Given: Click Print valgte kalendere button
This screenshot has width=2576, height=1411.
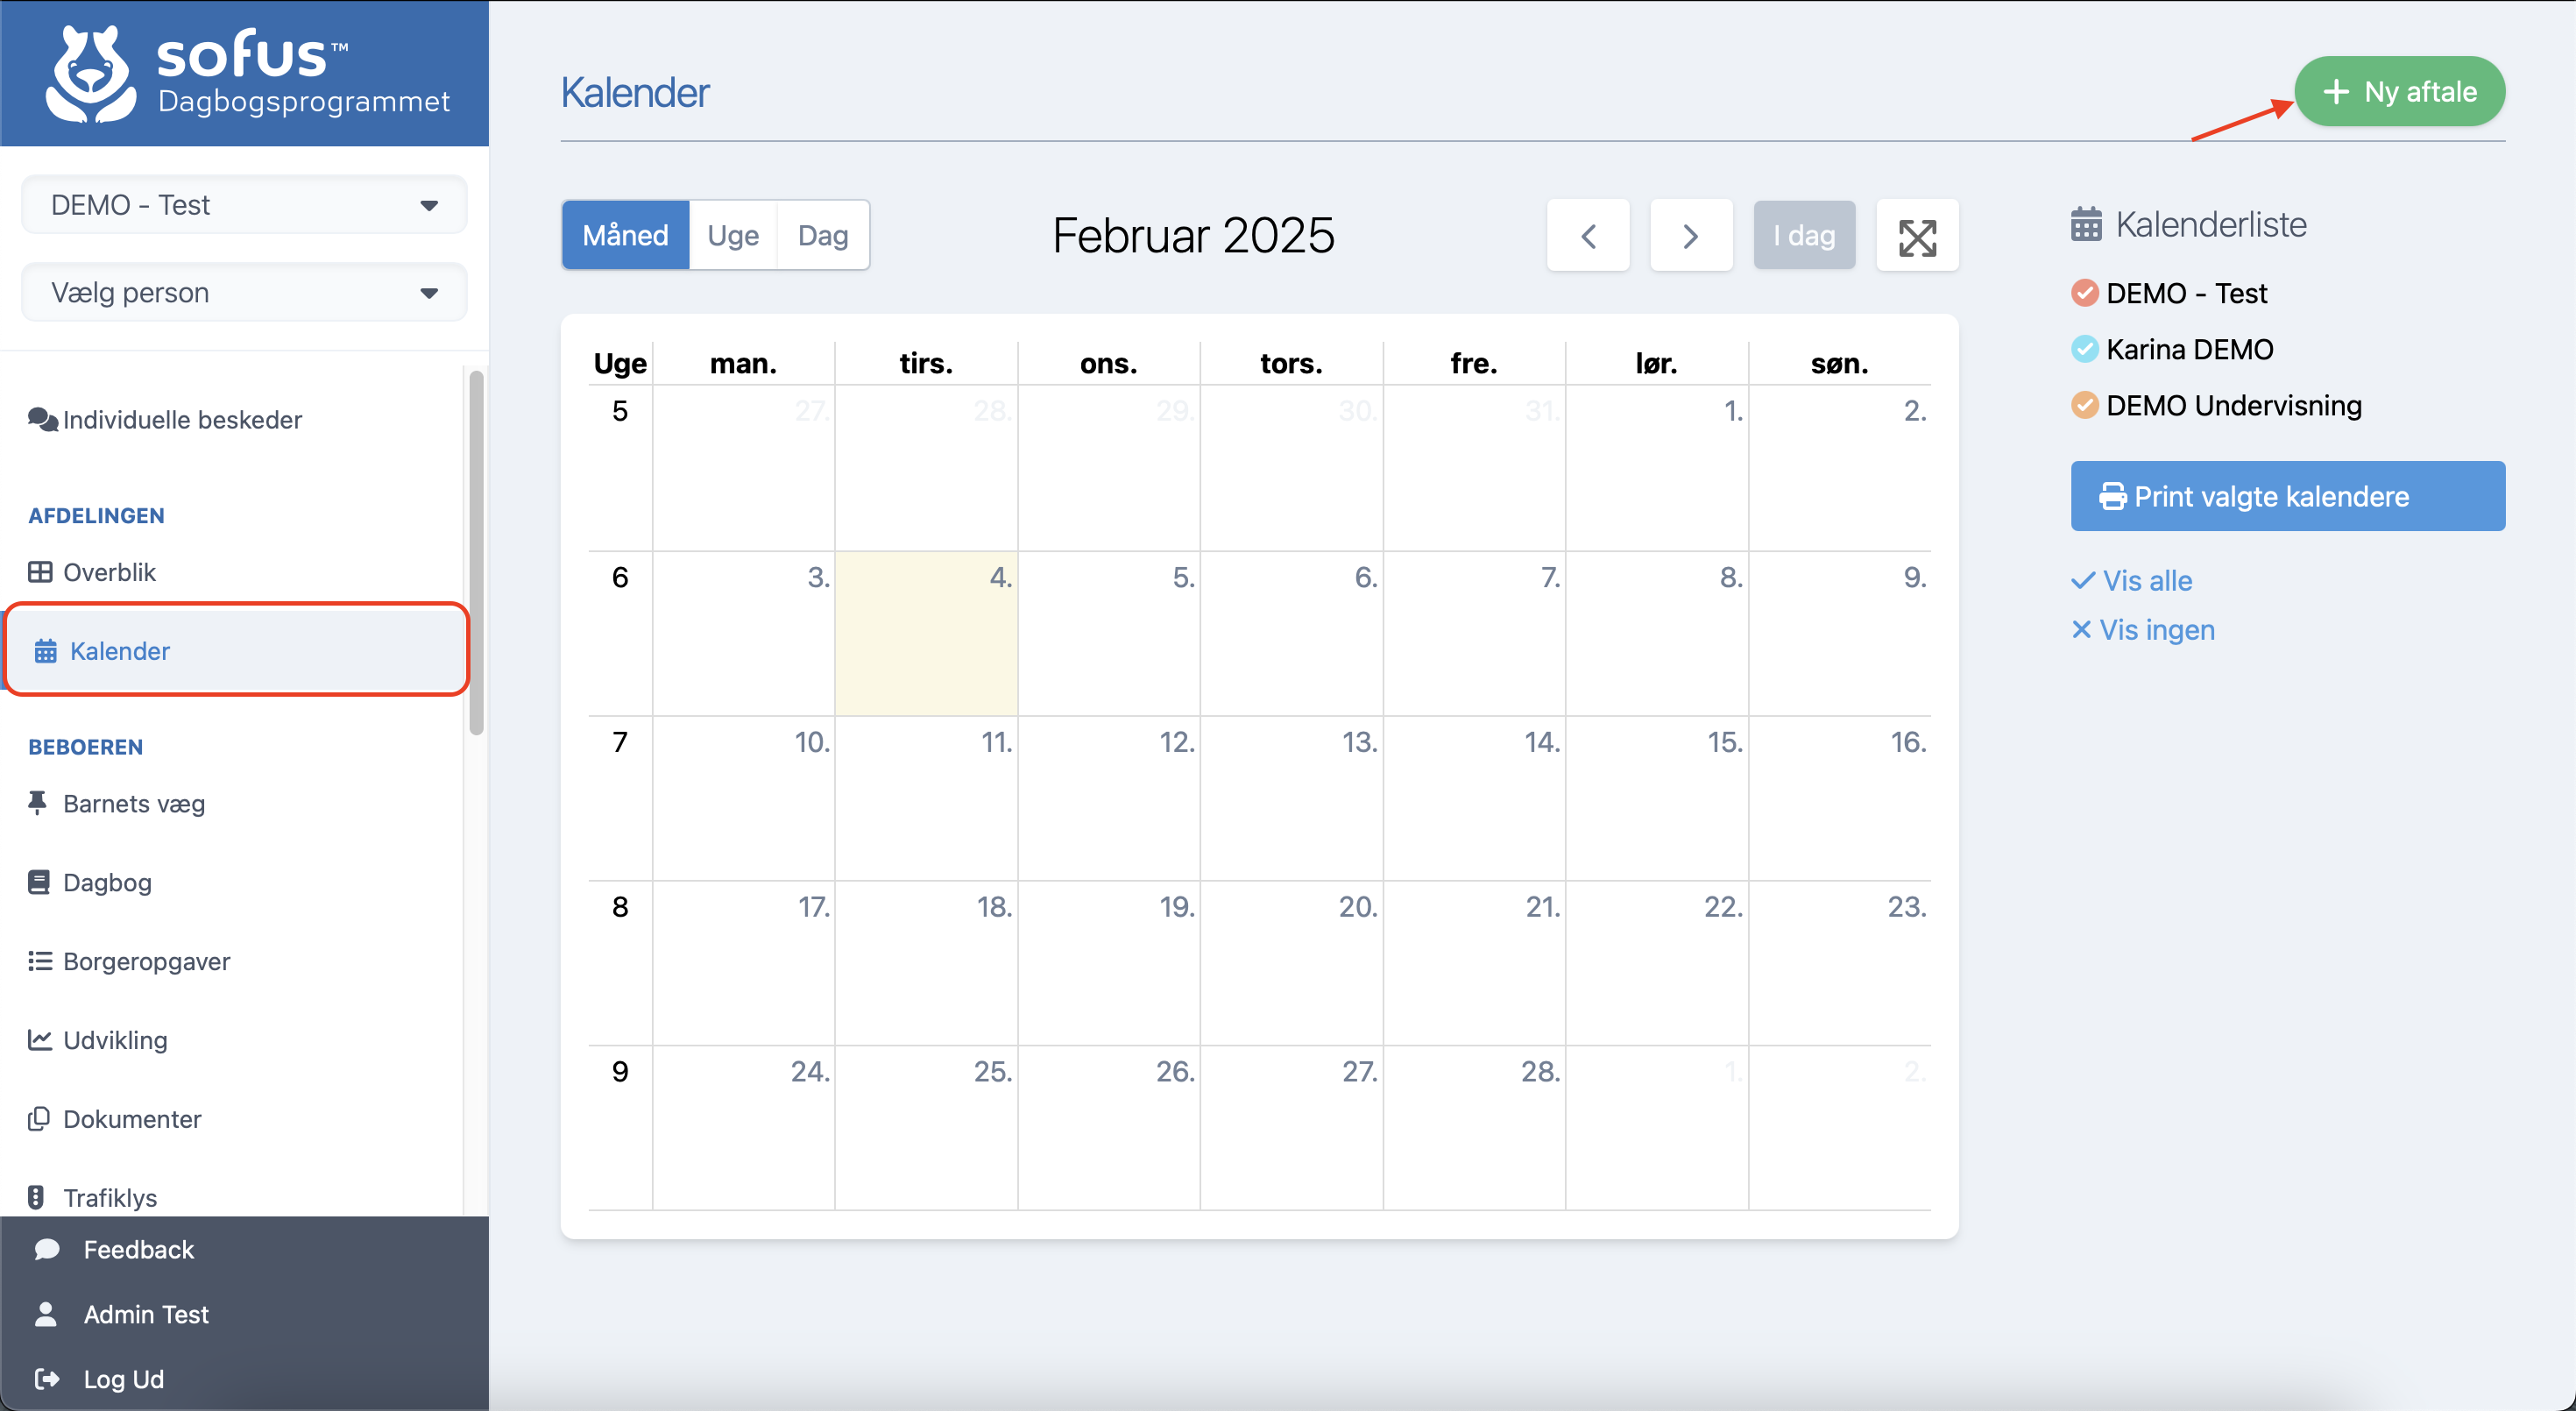Looking at the screenshot, I should click(x=2287, y=496).
